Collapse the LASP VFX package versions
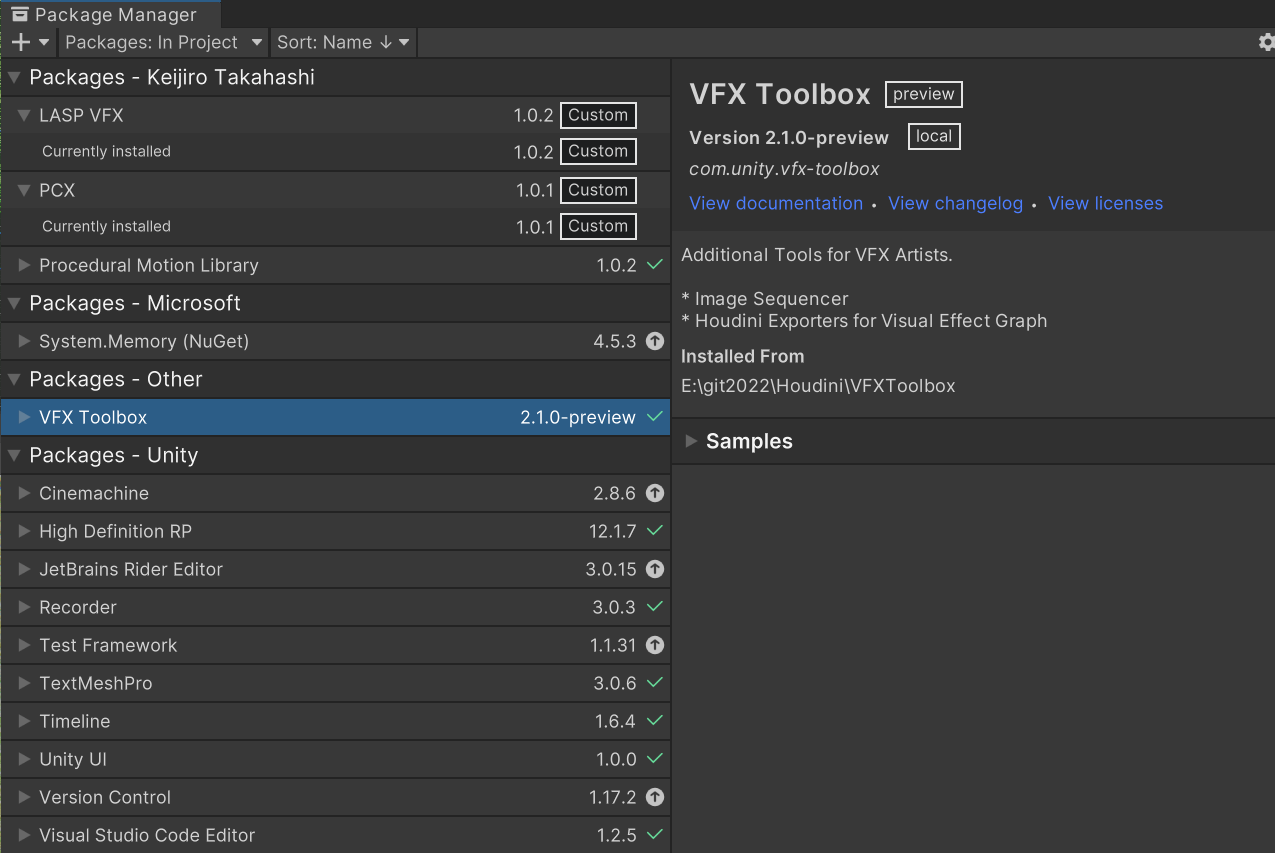Viewport: 1275px width, 853px height. (x=25, y=116)
